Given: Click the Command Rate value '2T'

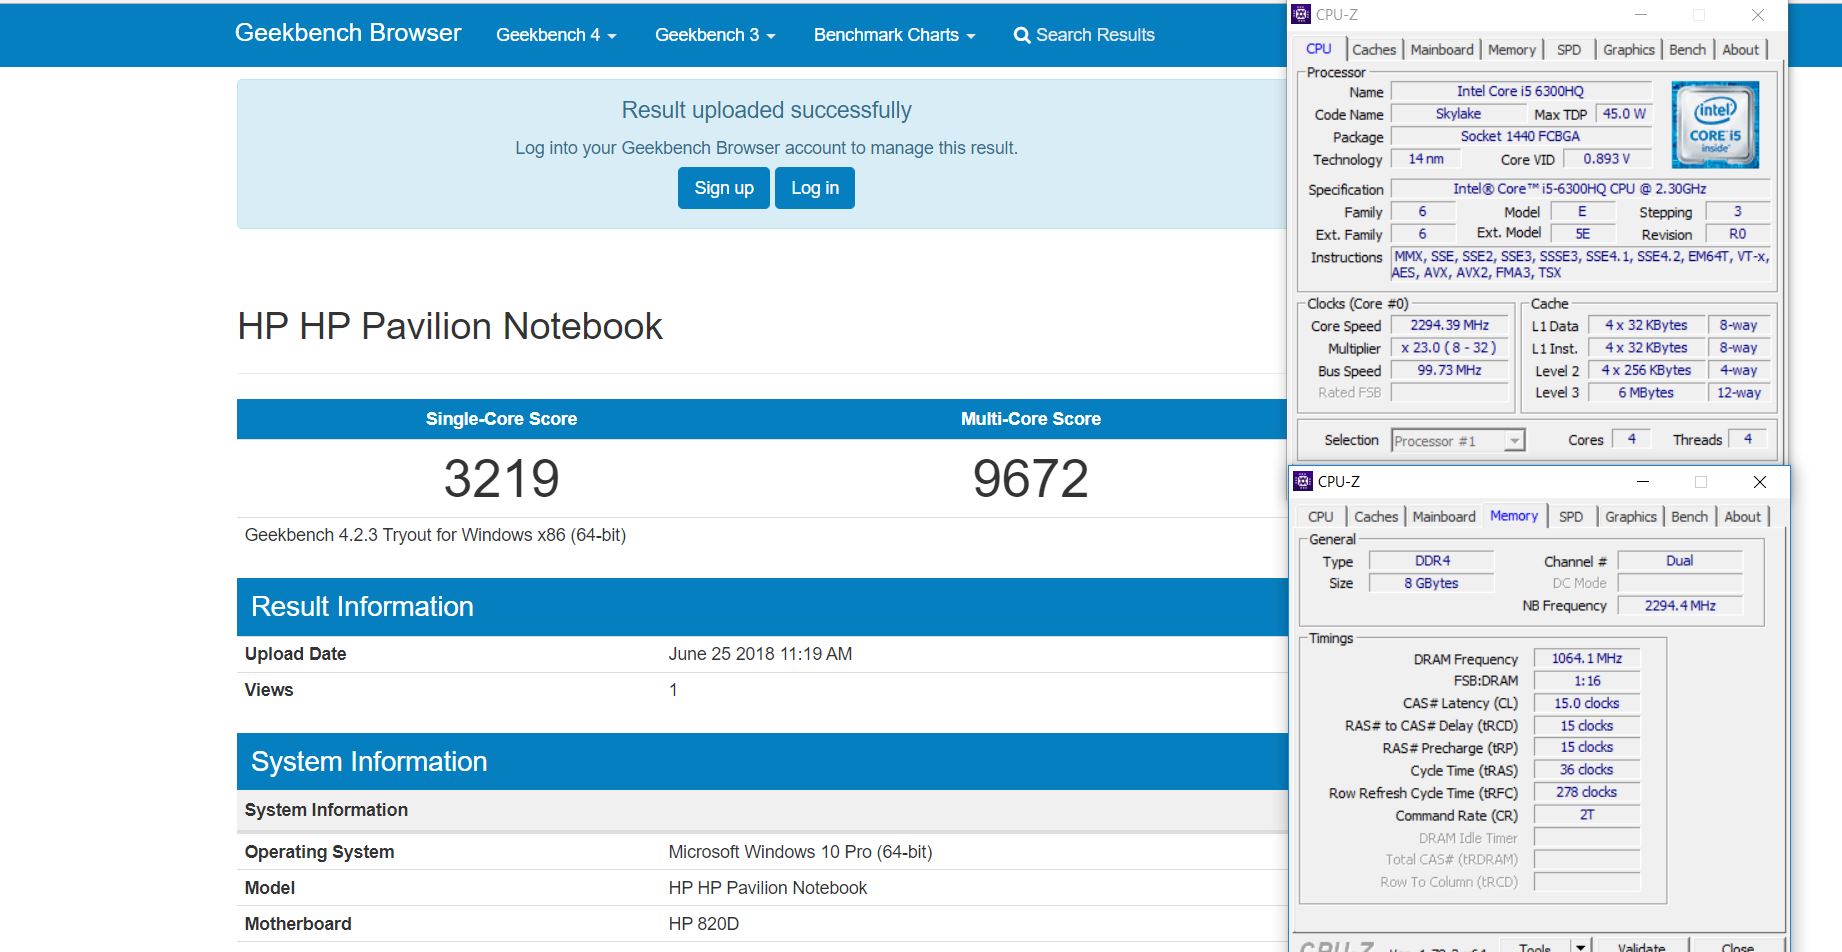Looking at the screenshot, I should pyautogui.click(x=1587, y=815).
